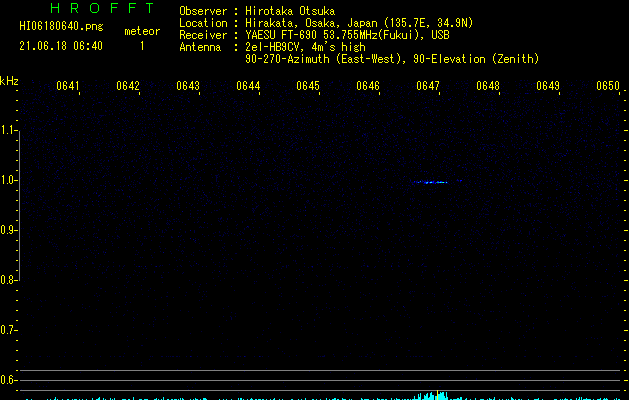Click the 0.7 kHz axis label
This screenshot has height=400, width=629.
pyautogui.click(x=8, y=330)
